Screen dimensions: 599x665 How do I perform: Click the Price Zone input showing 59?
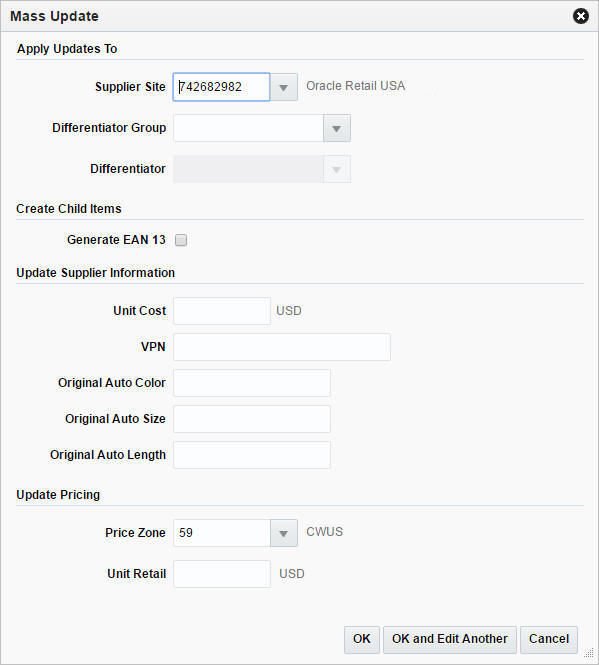click(222, 533)
